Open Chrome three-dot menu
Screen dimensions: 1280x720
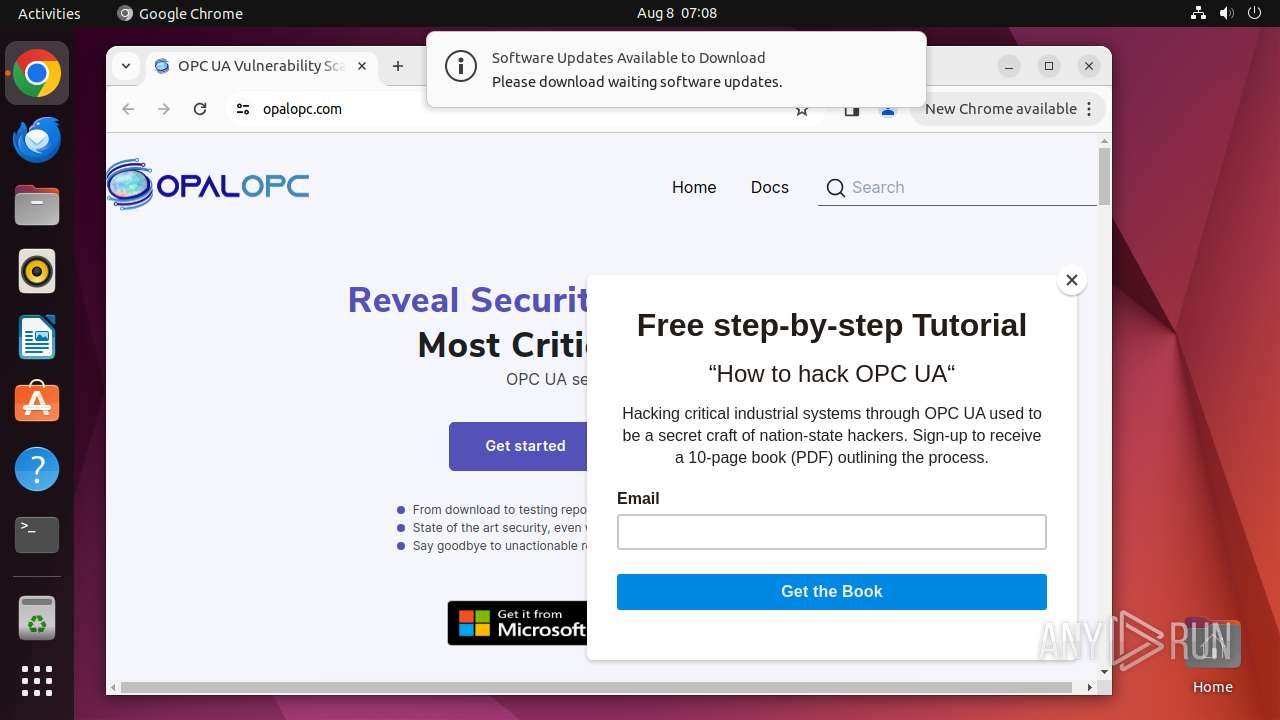pyautogui.click(x=1089, y=109)
